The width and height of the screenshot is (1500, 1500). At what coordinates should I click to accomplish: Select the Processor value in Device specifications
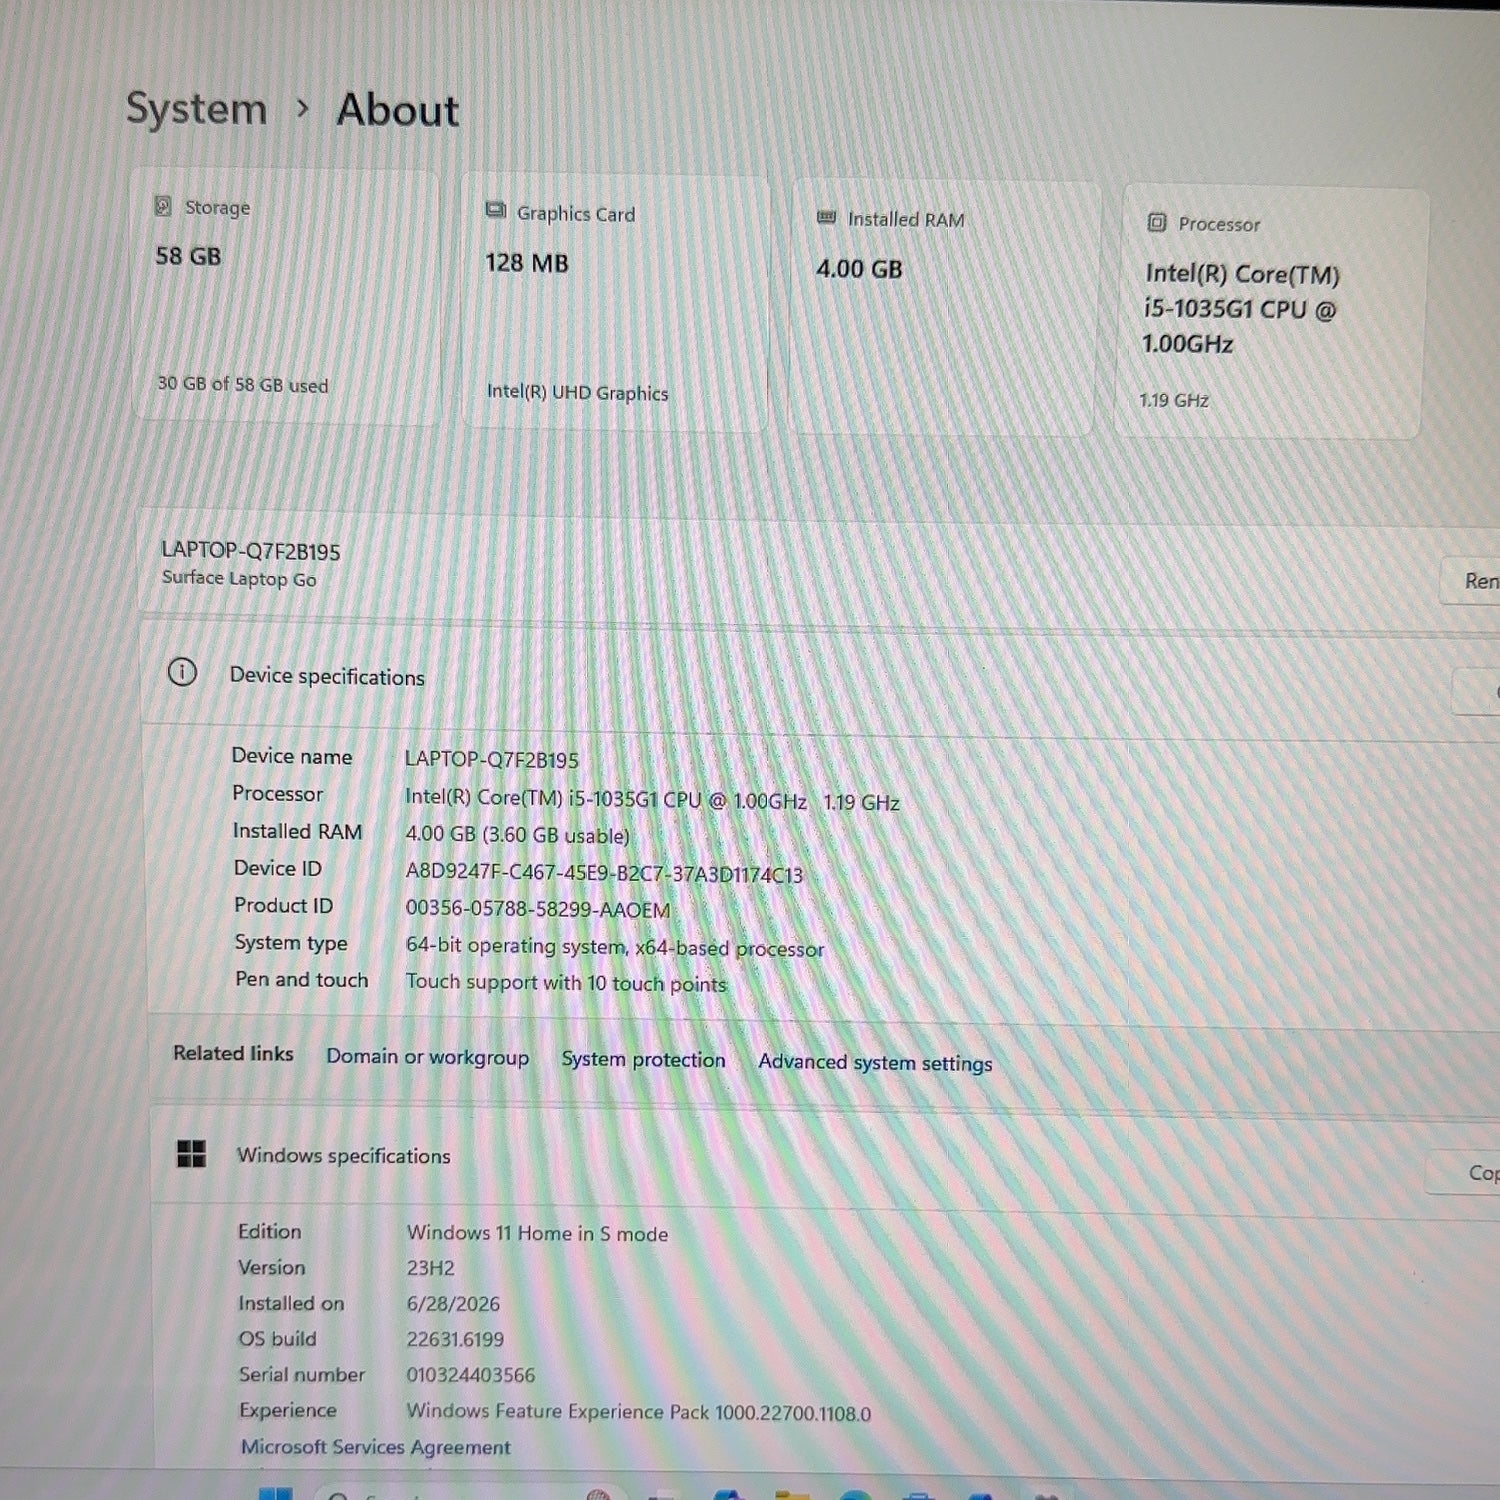click(x=652, y=800)
